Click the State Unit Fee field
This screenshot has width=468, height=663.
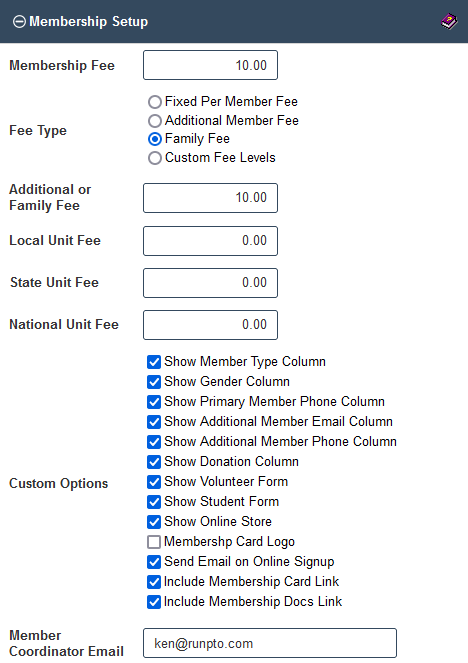[210, 283]
